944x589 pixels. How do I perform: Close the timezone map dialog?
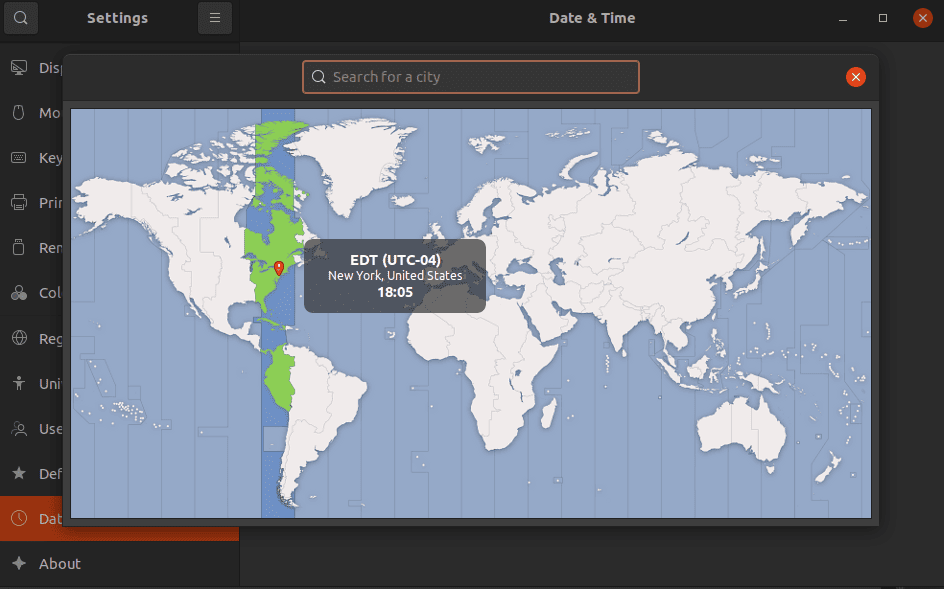pyautogui.click(x=855, y=77)
